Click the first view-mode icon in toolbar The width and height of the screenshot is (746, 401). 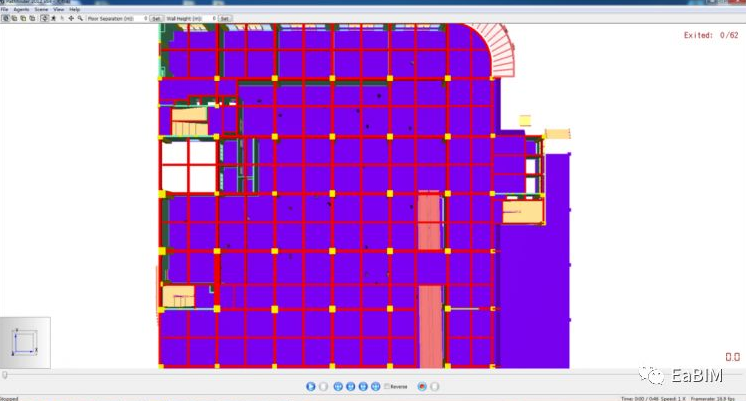pyautogui.click(x=6, y=19)
